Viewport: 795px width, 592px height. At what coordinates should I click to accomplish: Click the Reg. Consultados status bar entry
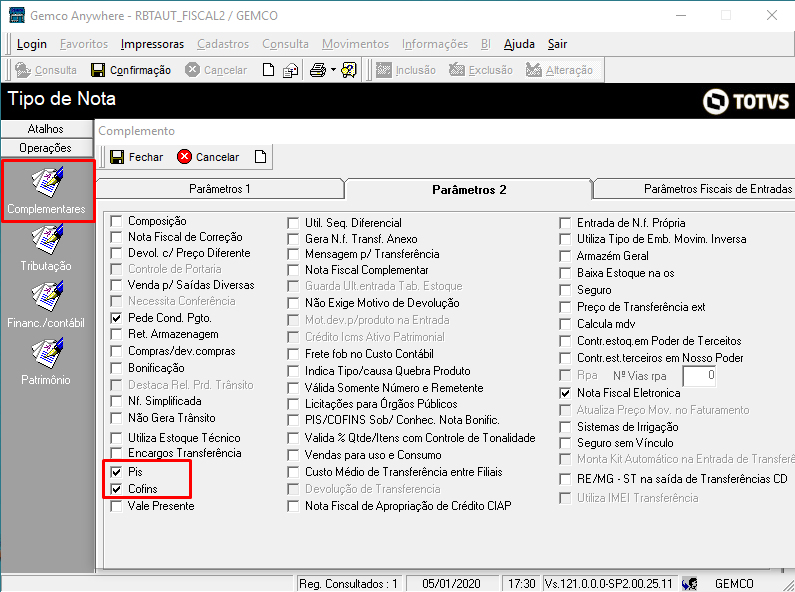coord(348,584)
